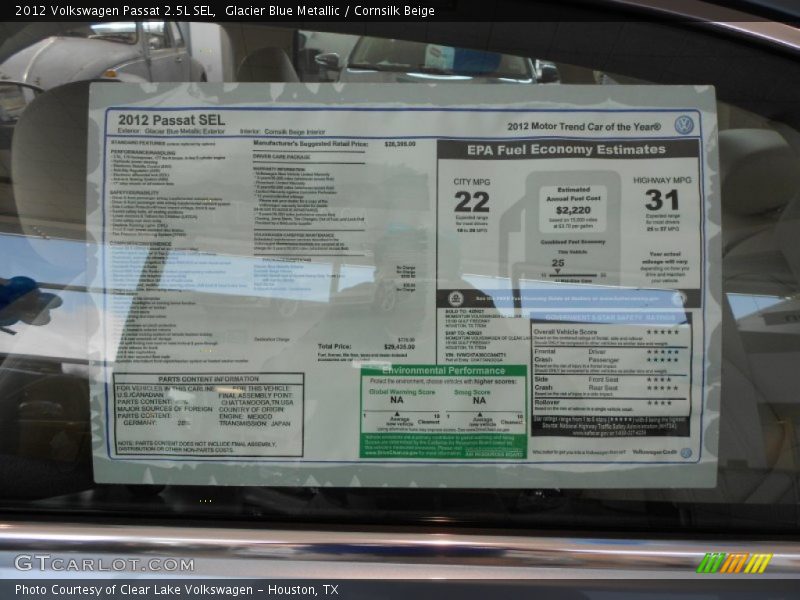Click the Clear Lake Volkswagen photo credit caption
The image size is (800, 600).
pos(176,590)
